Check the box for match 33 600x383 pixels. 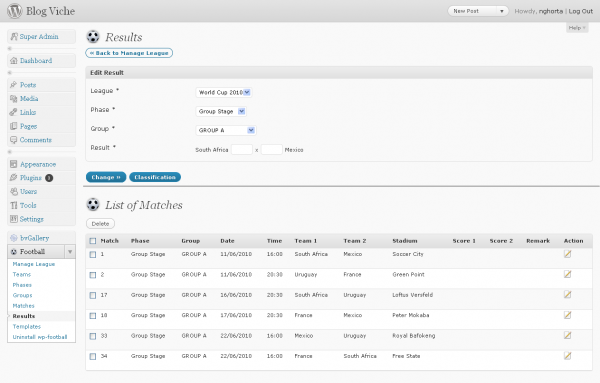(x=93, y=336)
